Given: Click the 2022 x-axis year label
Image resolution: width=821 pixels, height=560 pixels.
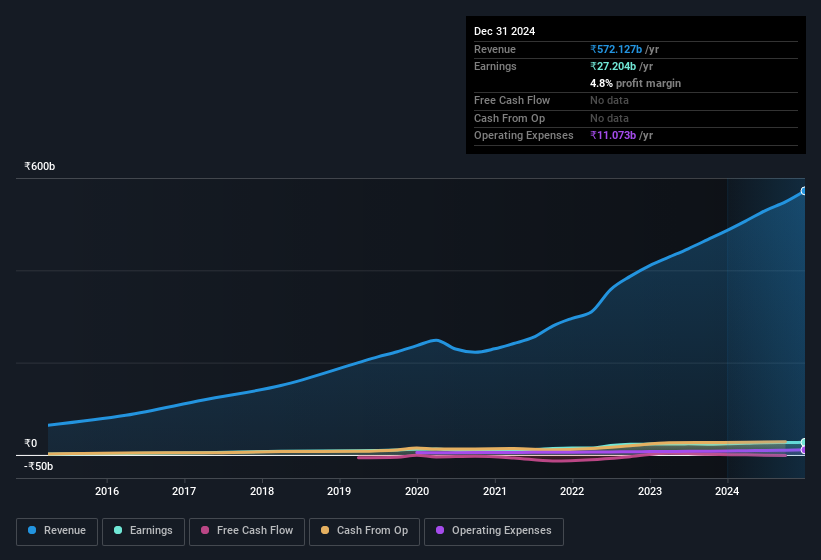Looking at the screenshot, I should [572, 491].
